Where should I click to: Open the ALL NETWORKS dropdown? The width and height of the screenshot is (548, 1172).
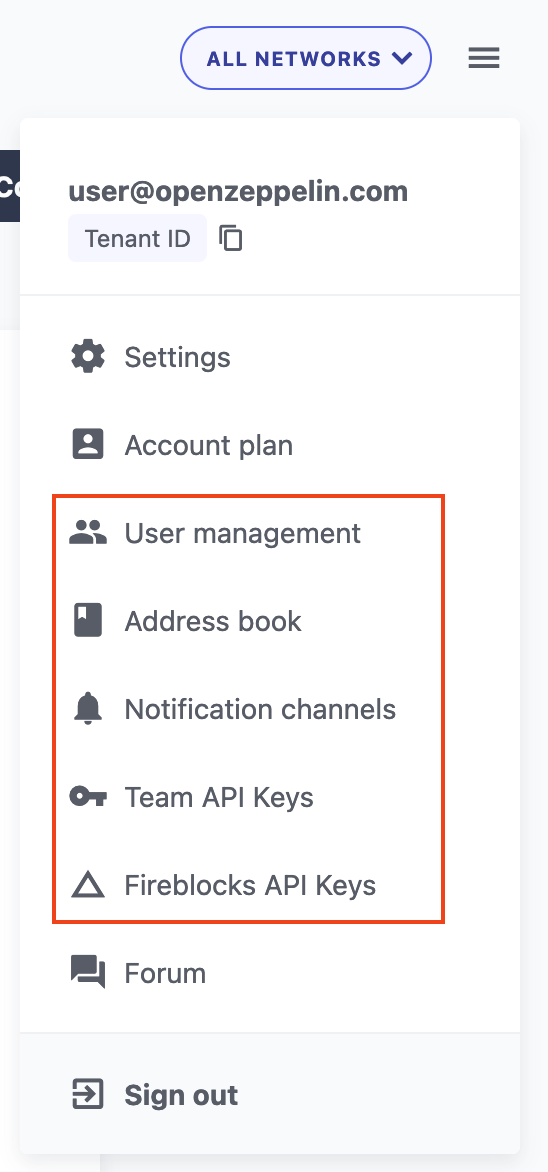pos(306,58)
